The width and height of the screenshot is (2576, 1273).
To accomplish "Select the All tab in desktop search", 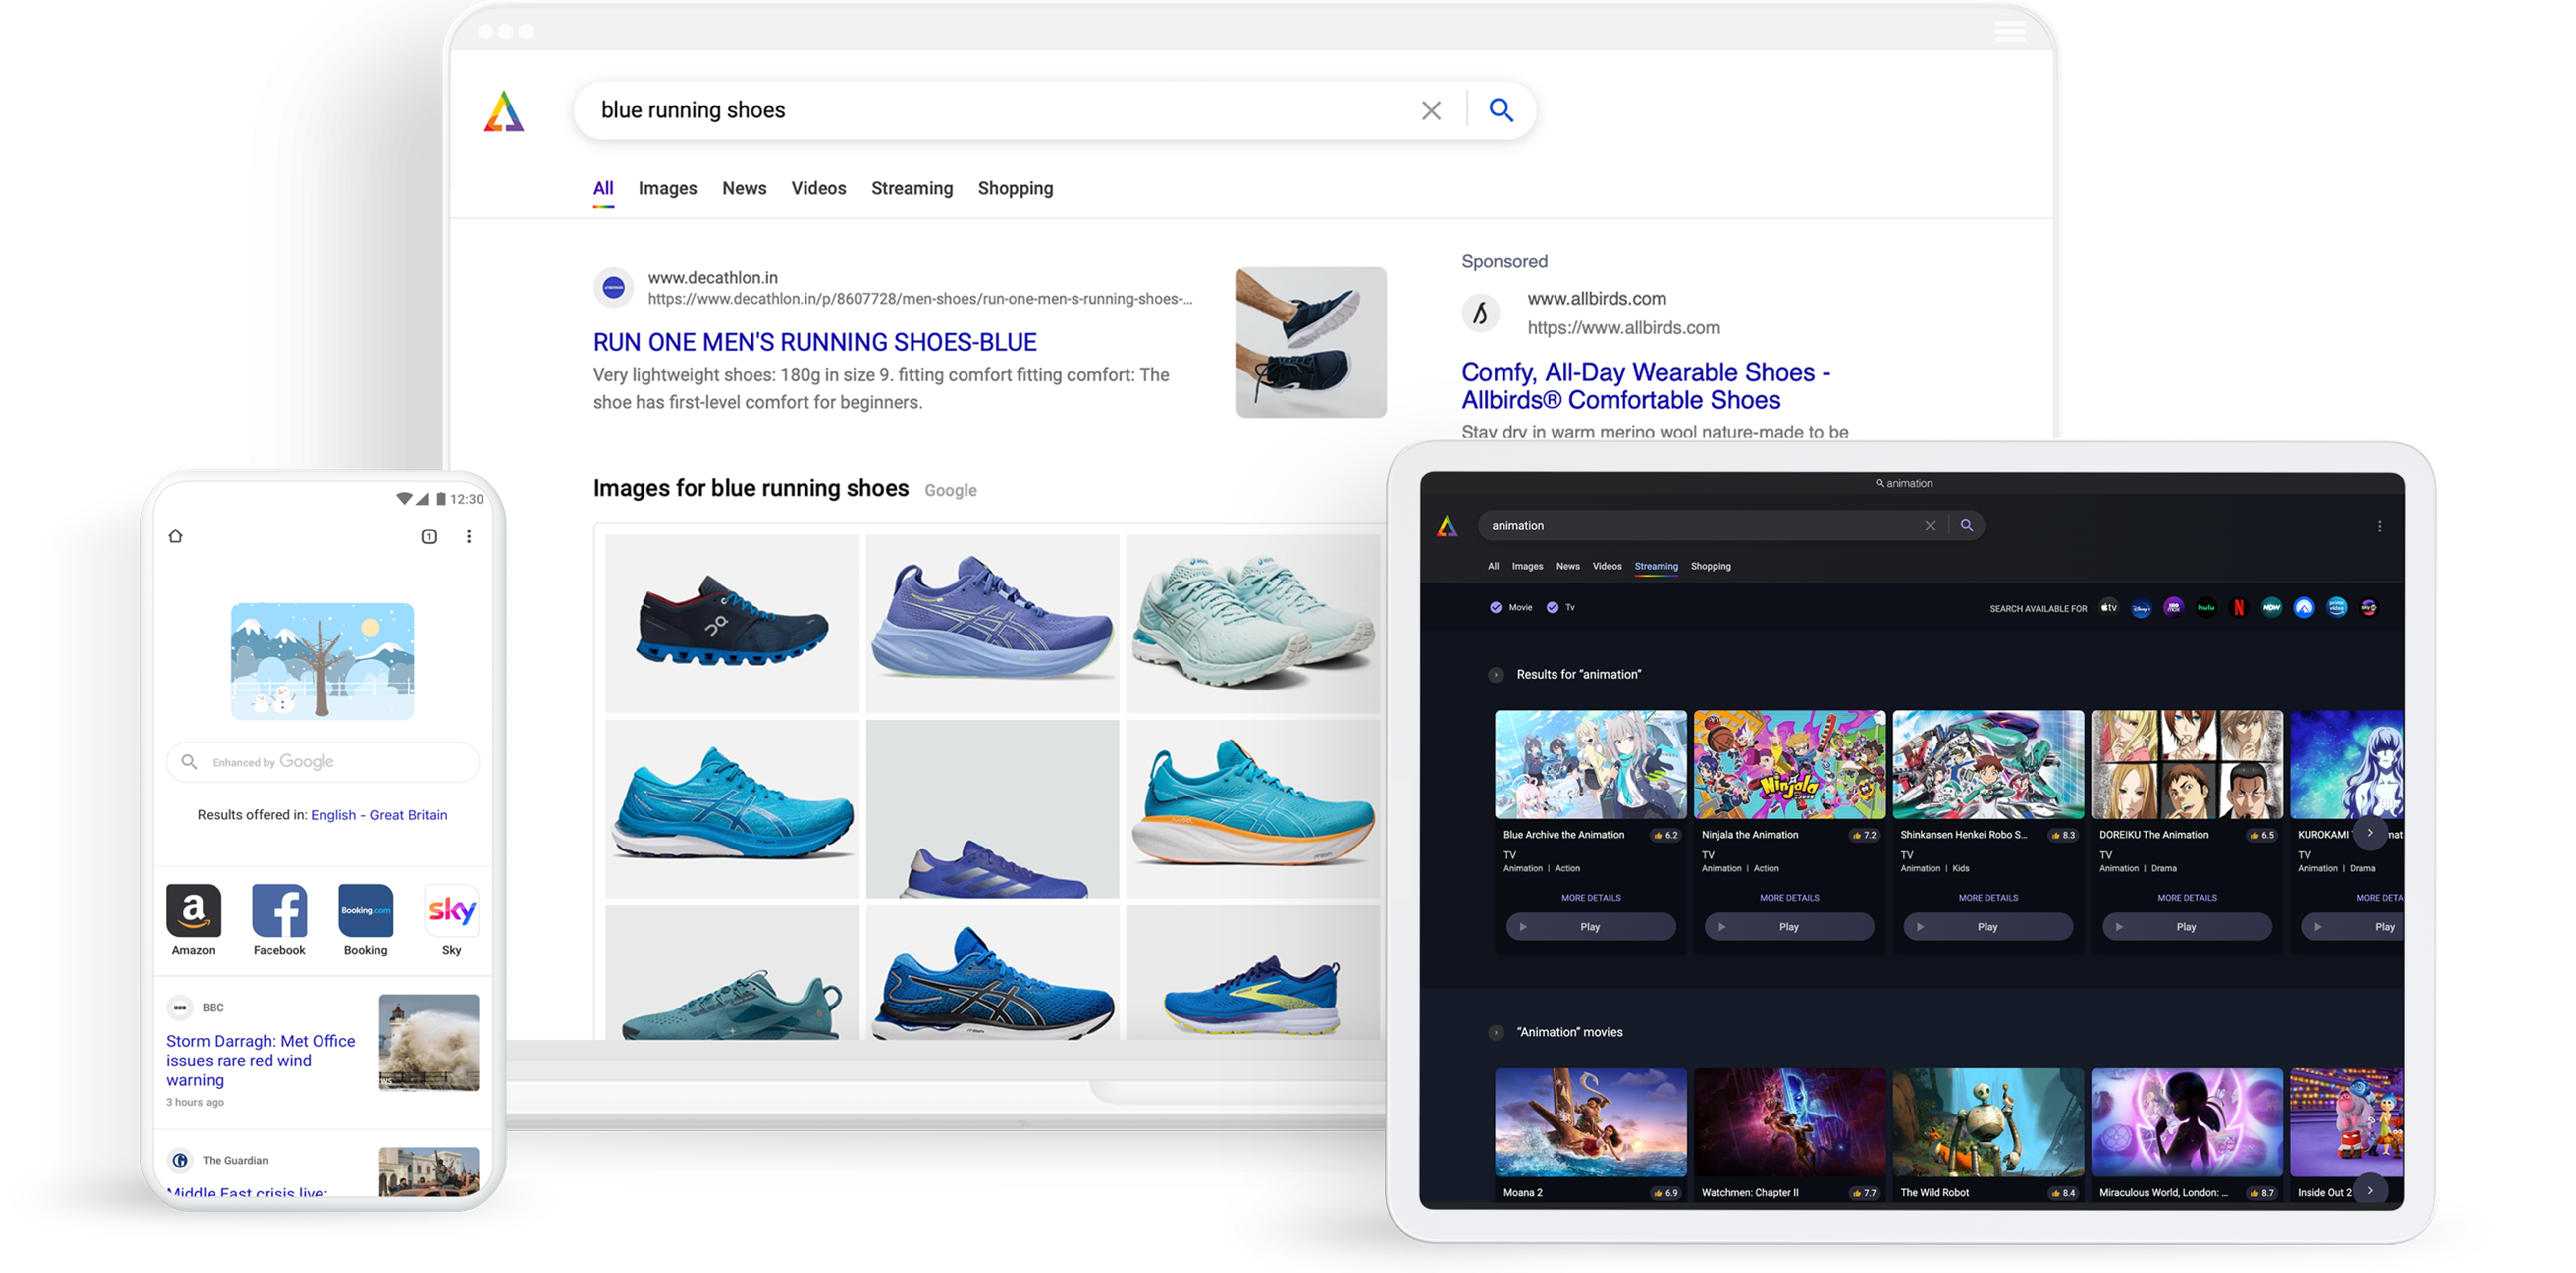I will 603,188.
